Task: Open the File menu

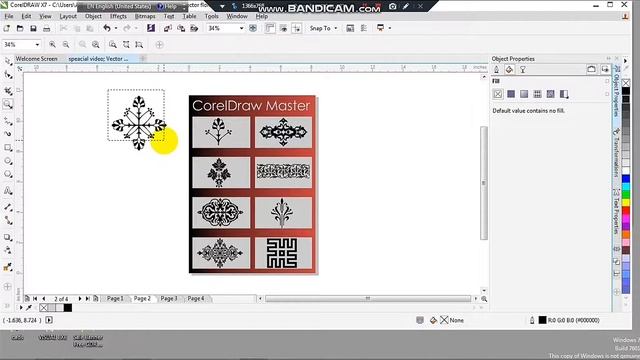Action: click(x=9, y=16)
